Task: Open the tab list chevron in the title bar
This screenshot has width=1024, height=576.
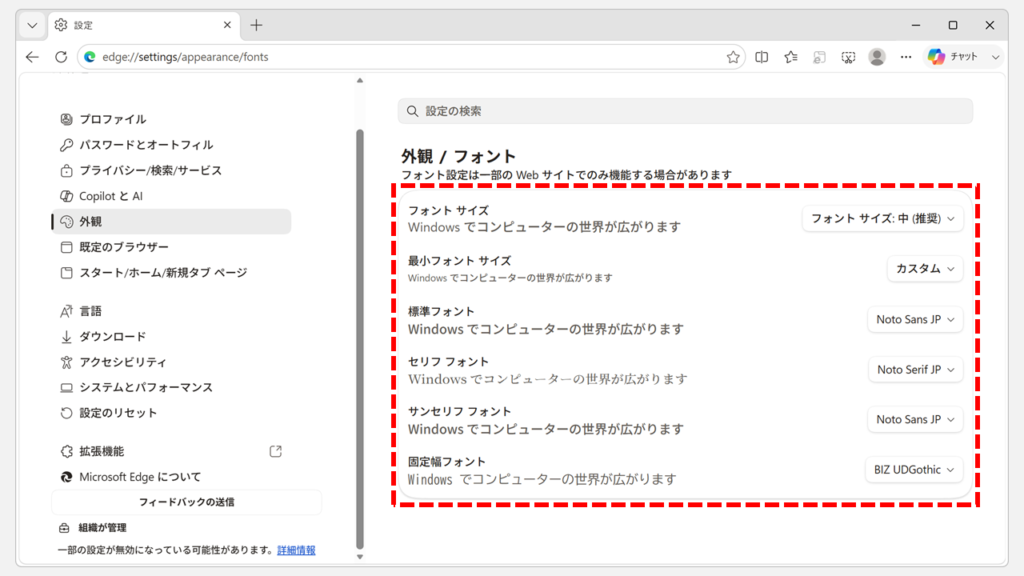Action: click(x=32, y=25)
